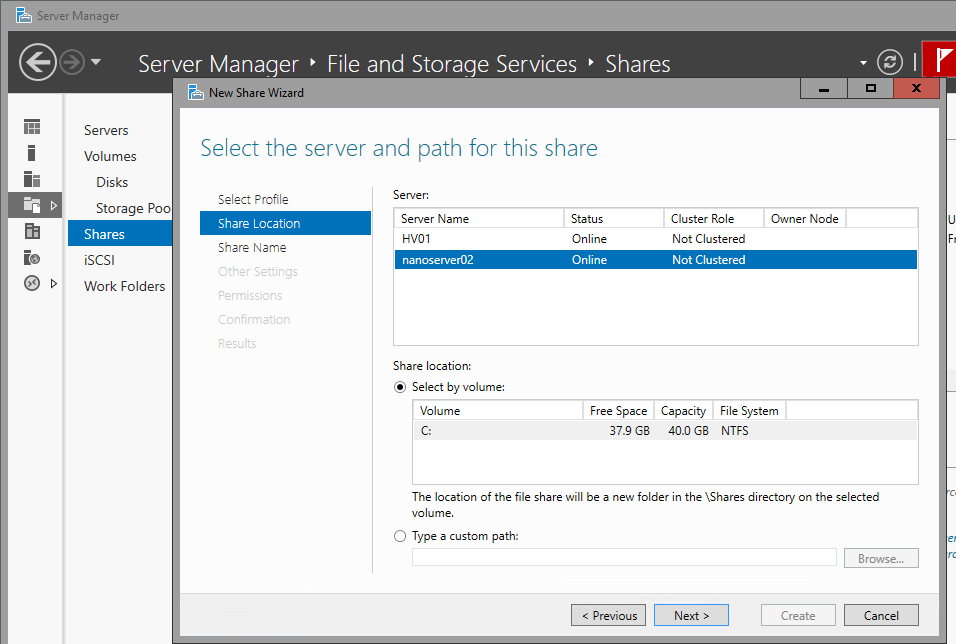956x644 pixels.
Task: Click the custom path text field
Action: click(624, 558)
